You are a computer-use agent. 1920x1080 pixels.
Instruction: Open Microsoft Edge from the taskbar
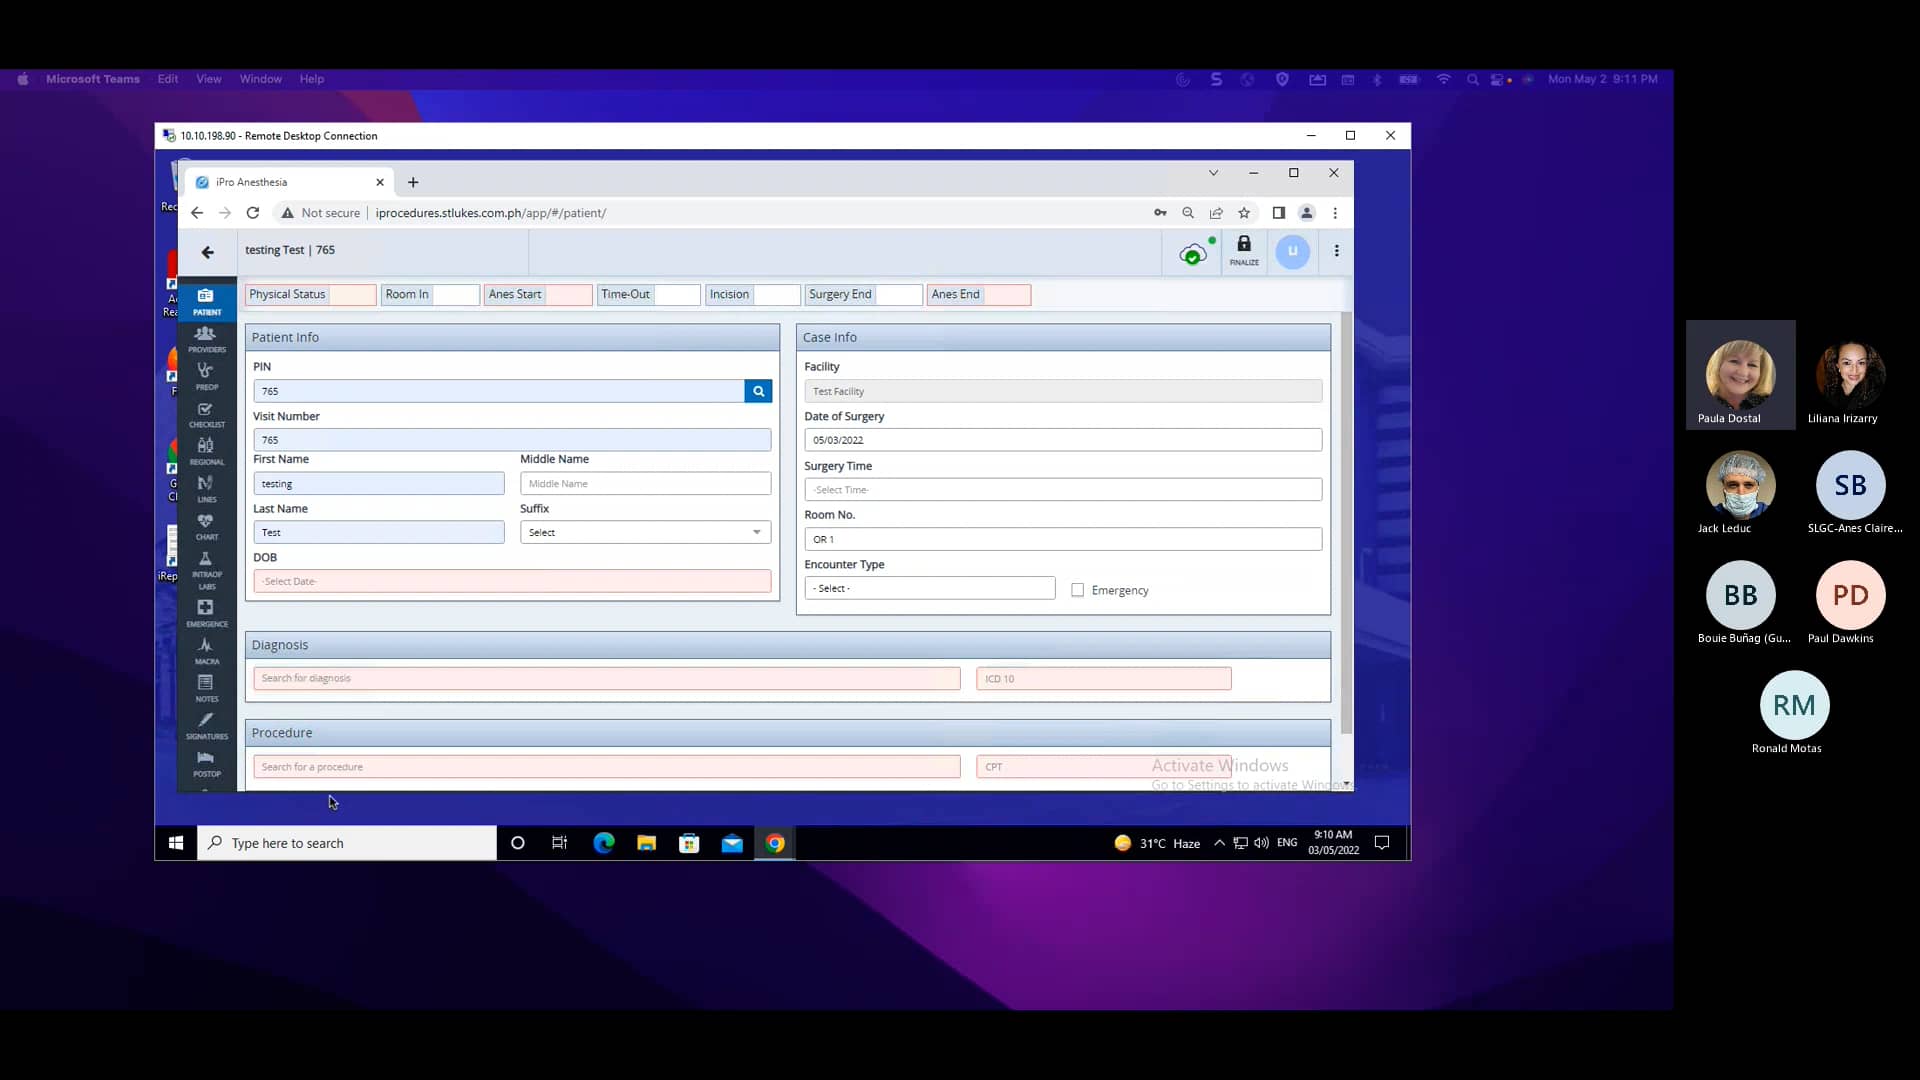pos(603,843)
